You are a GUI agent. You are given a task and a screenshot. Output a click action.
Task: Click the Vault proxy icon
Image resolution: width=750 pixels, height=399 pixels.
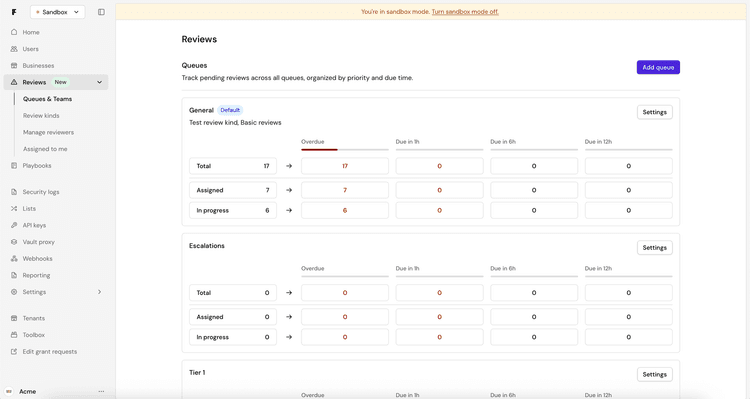[x=14, y=242]
